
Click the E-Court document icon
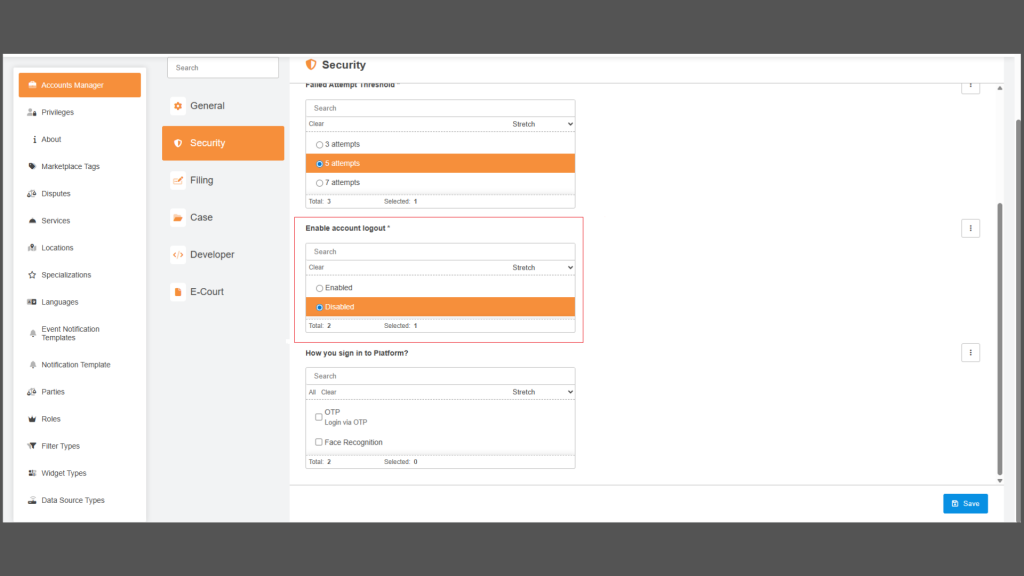pyautogui.click(x=178, y=292)
